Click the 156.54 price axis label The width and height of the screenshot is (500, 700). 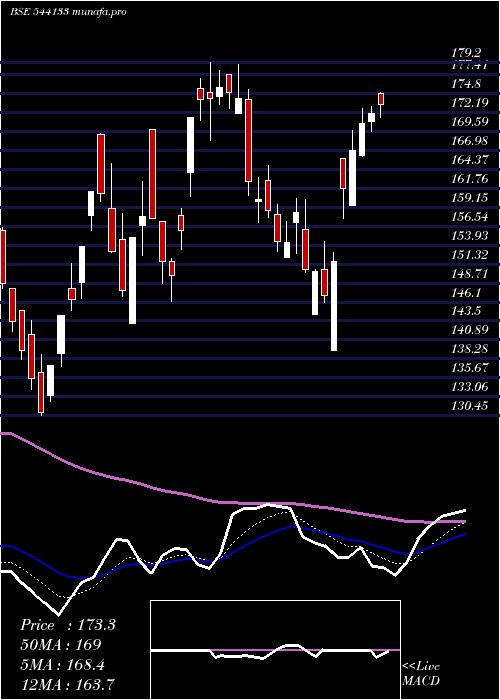click(469, 217)
